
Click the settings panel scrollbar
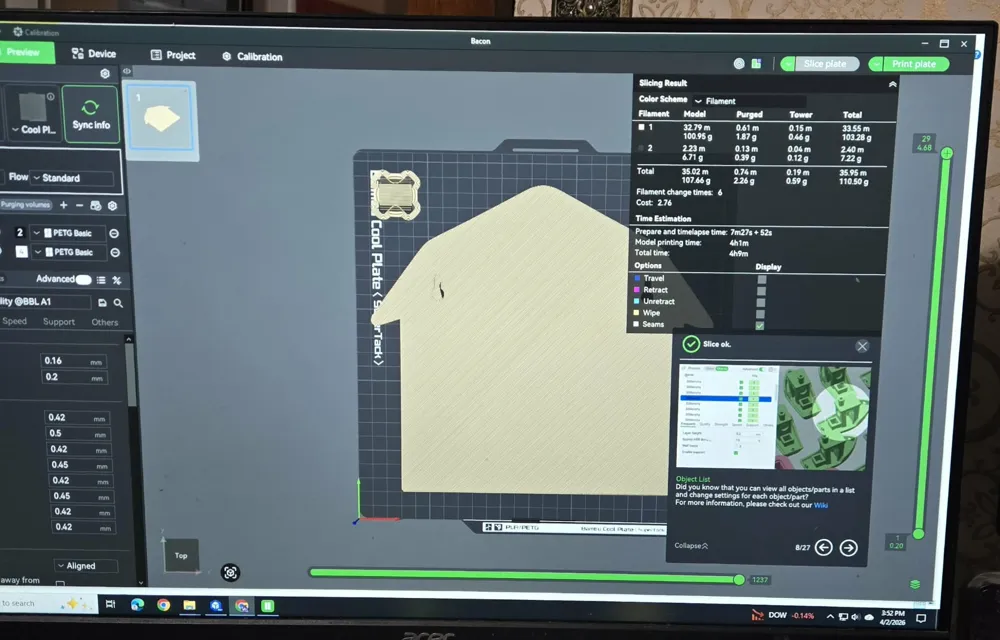131,376
